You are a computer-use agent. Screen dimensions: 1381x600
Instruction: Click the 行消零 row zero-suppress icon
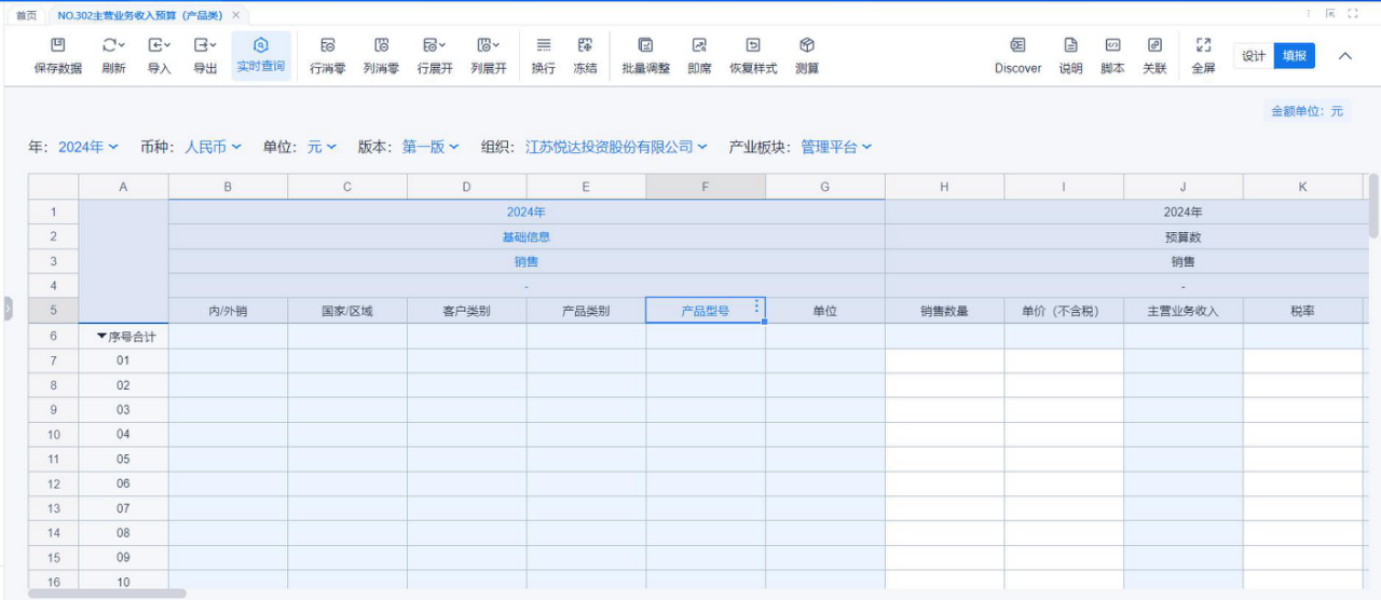point(327,46)
